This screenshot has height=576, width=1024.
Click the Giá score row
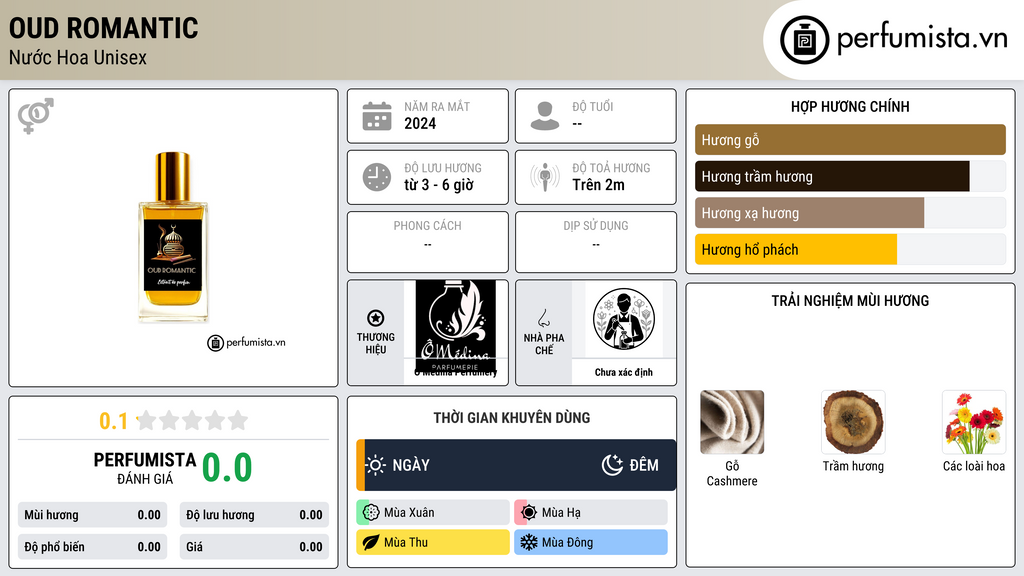(x=254, y=547)
